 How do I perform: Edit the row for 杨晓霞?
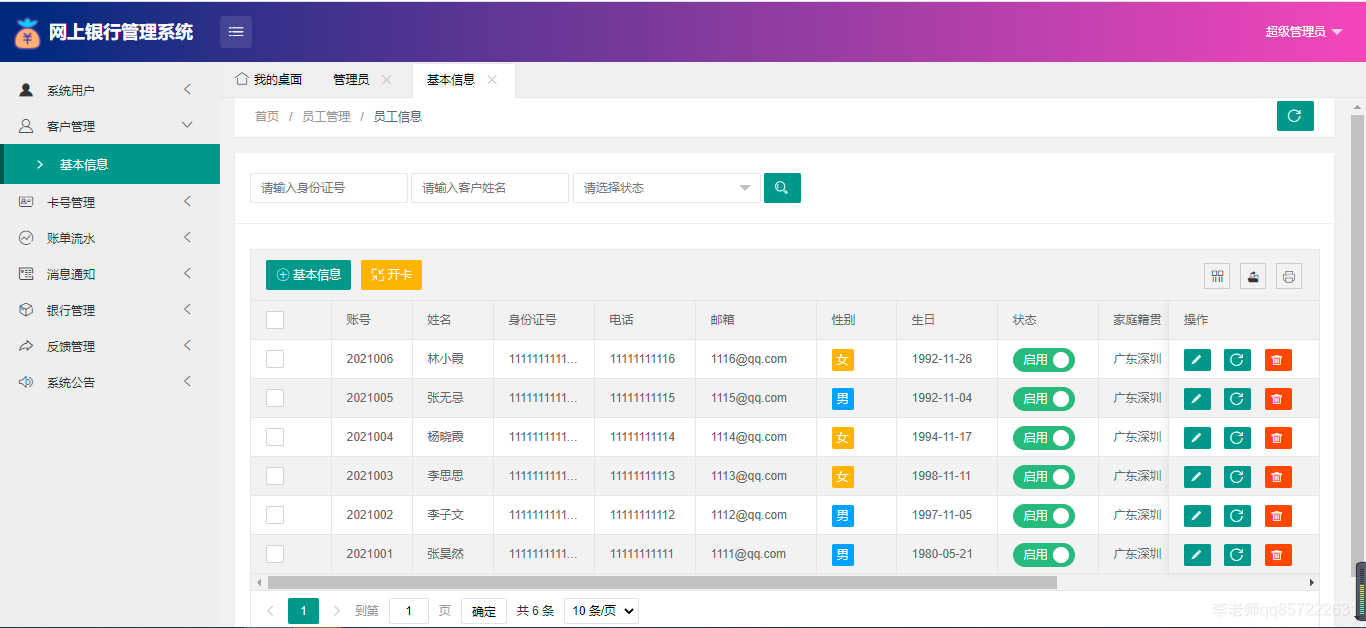(1197, 438)
